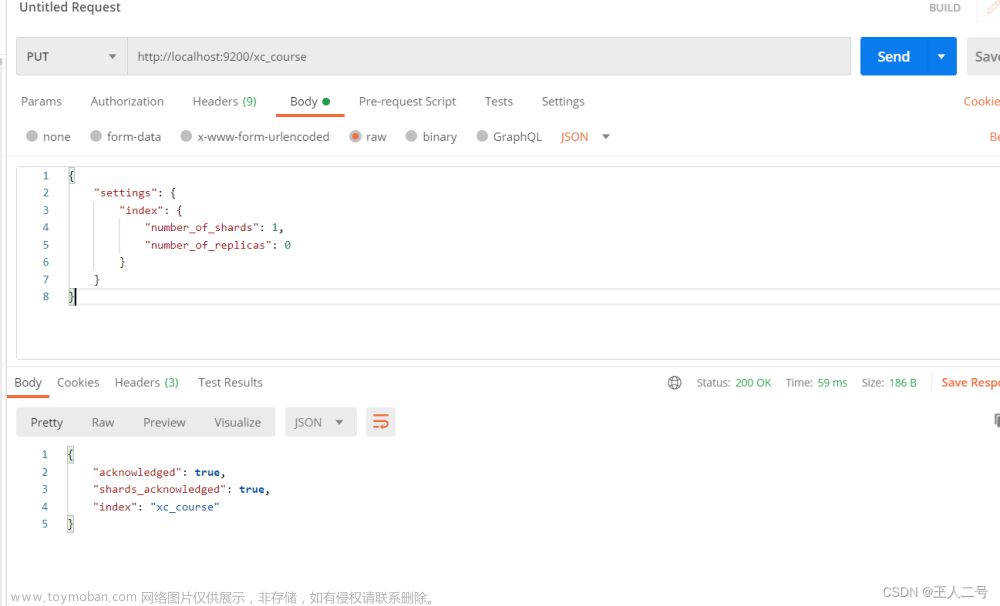Screen dimensions: 1000x606
Task: Click the BUILD mode label
Action: click(945, 8)
